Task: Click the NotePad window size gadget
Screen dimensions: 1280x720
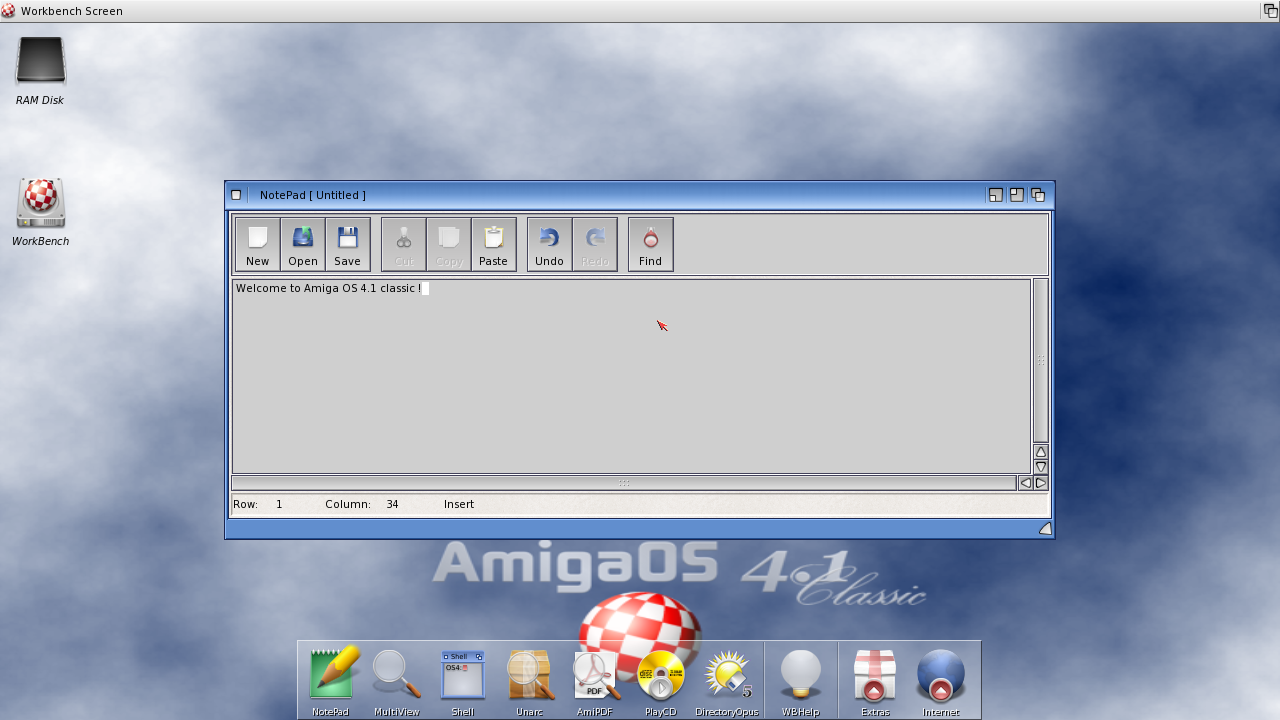Action: (x=1045, y=528)
